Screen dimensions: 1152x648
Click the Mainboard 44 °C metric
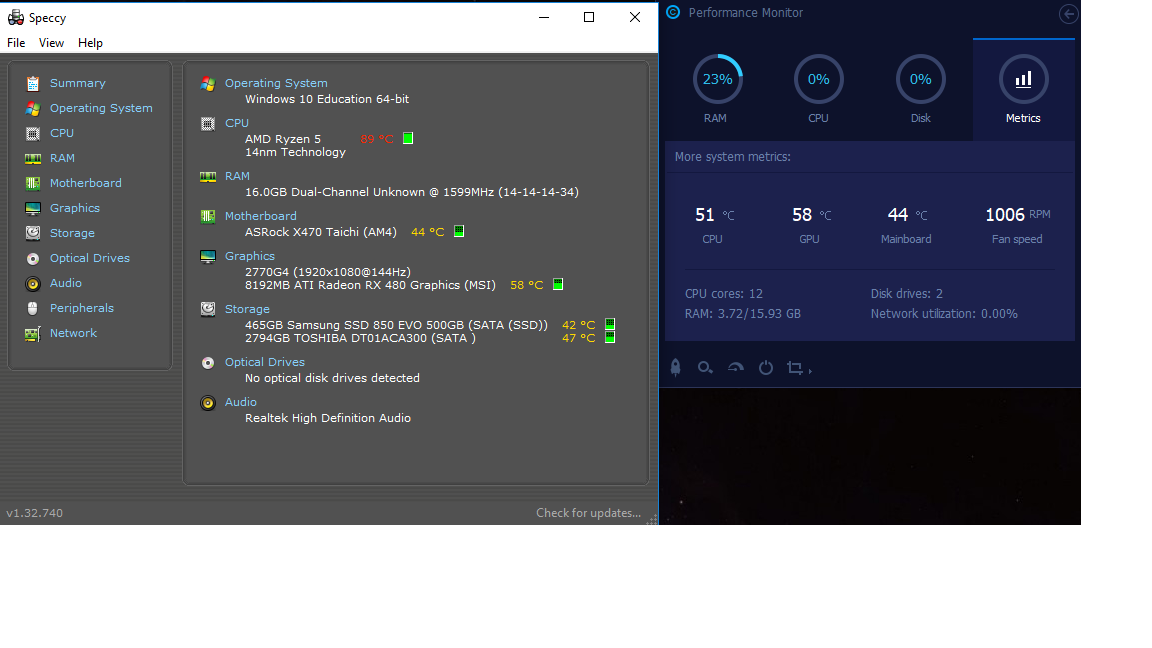tap(907, 225)
